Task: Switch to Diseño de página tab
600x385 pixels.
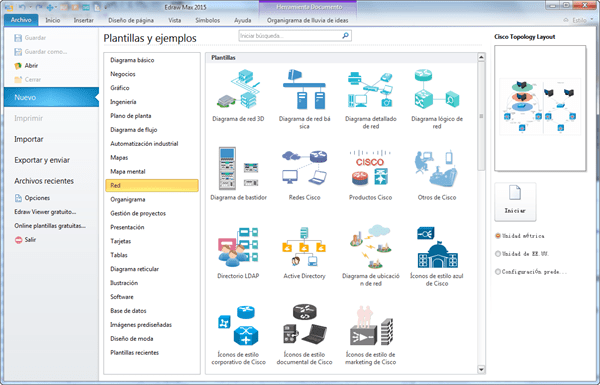Action: pos(131,20)
